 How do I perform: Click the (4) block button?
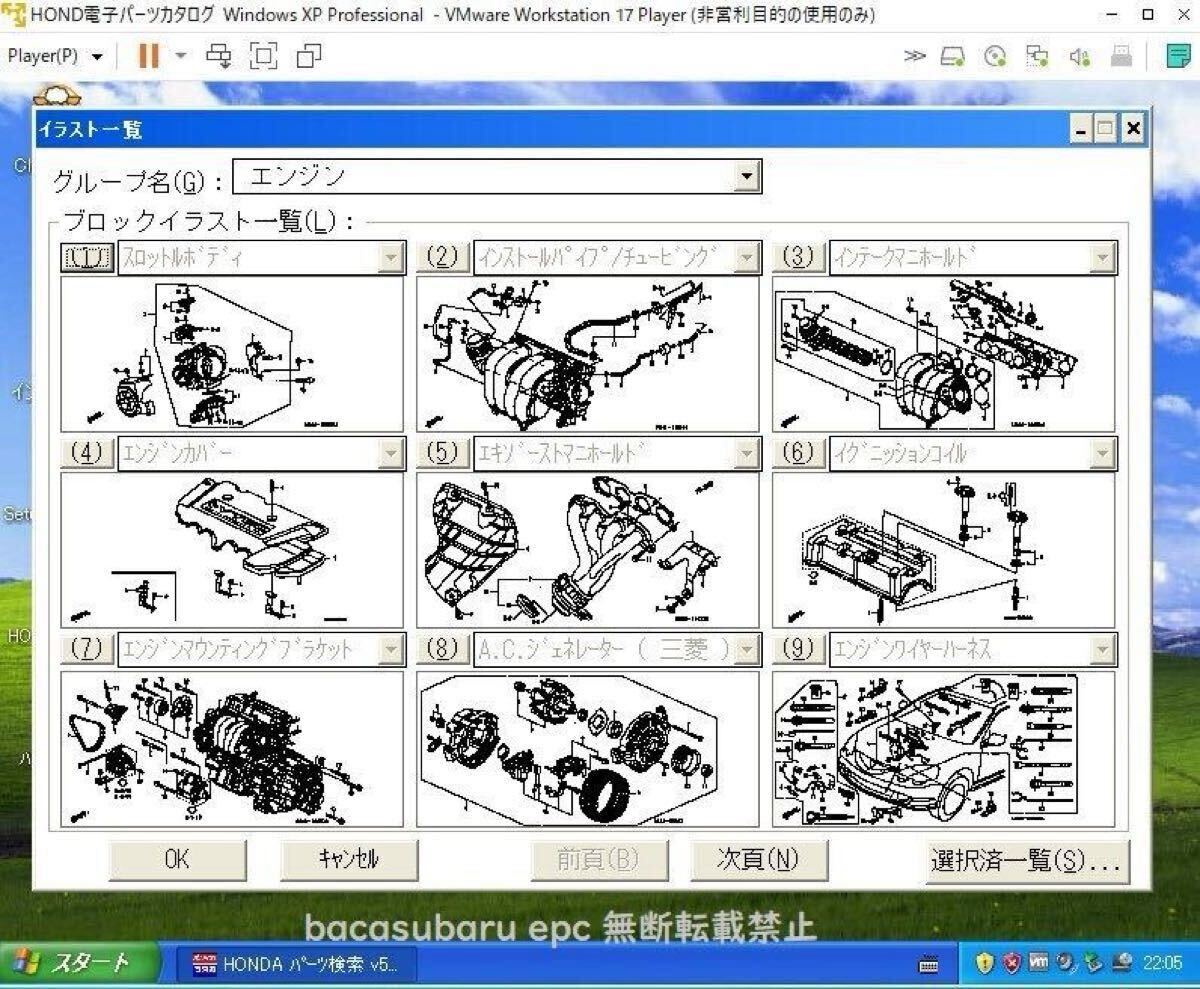click(87, 454)
